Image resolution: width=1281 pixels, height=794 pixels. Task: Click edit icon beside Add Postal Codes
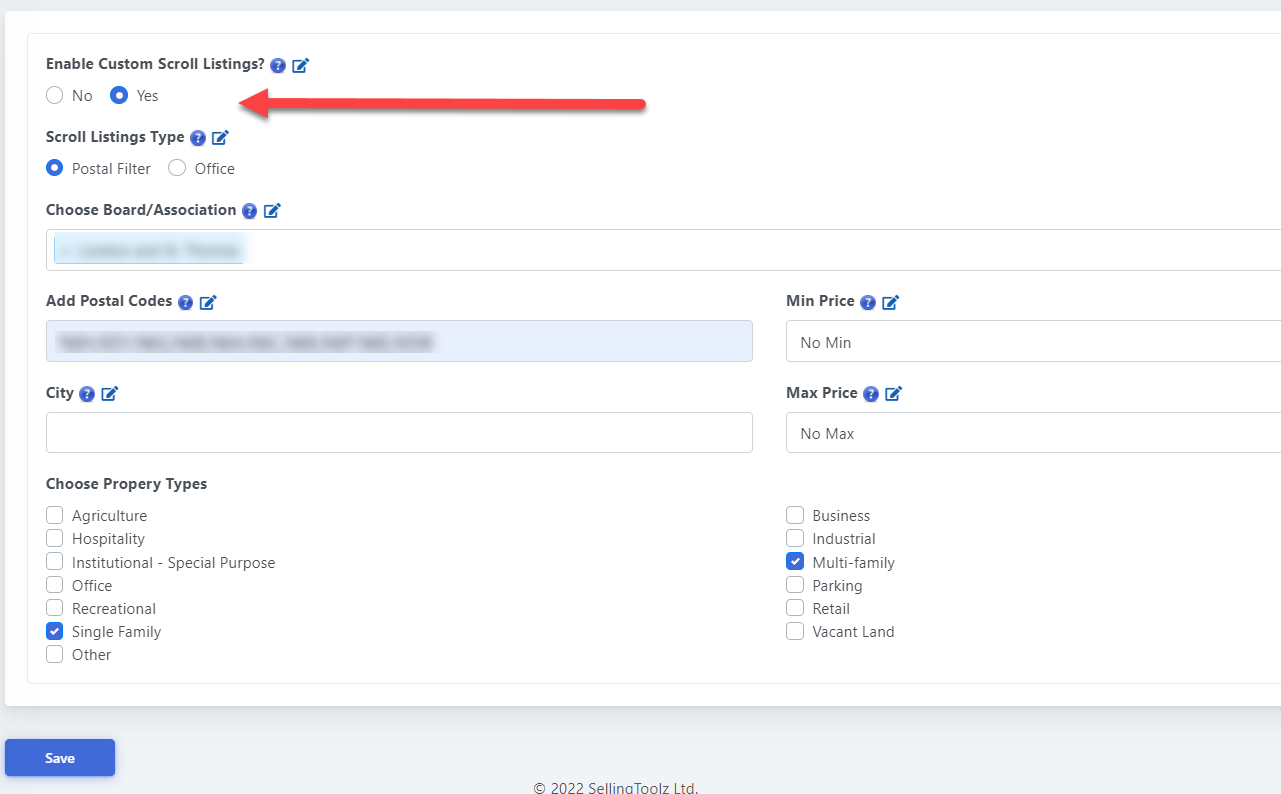click(x=208, y=302)
